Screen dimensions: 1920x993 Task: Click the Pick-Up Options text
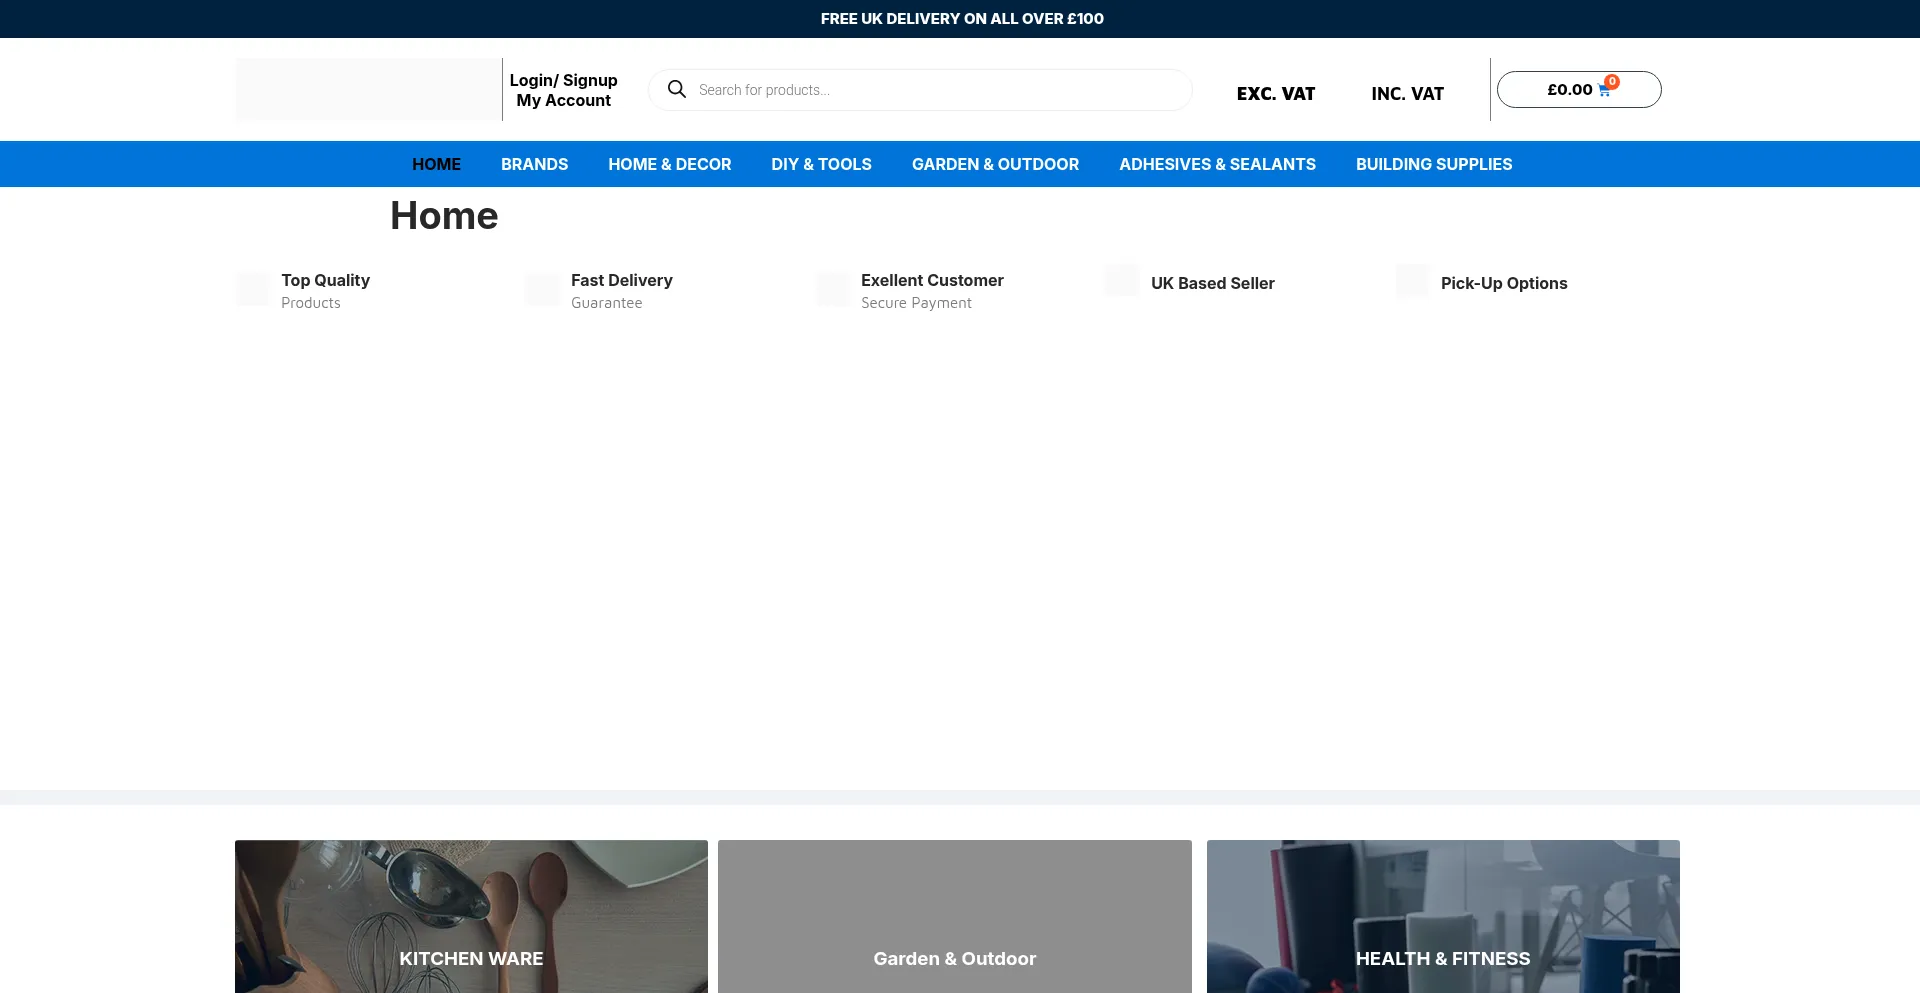(x=1504, y=283)
